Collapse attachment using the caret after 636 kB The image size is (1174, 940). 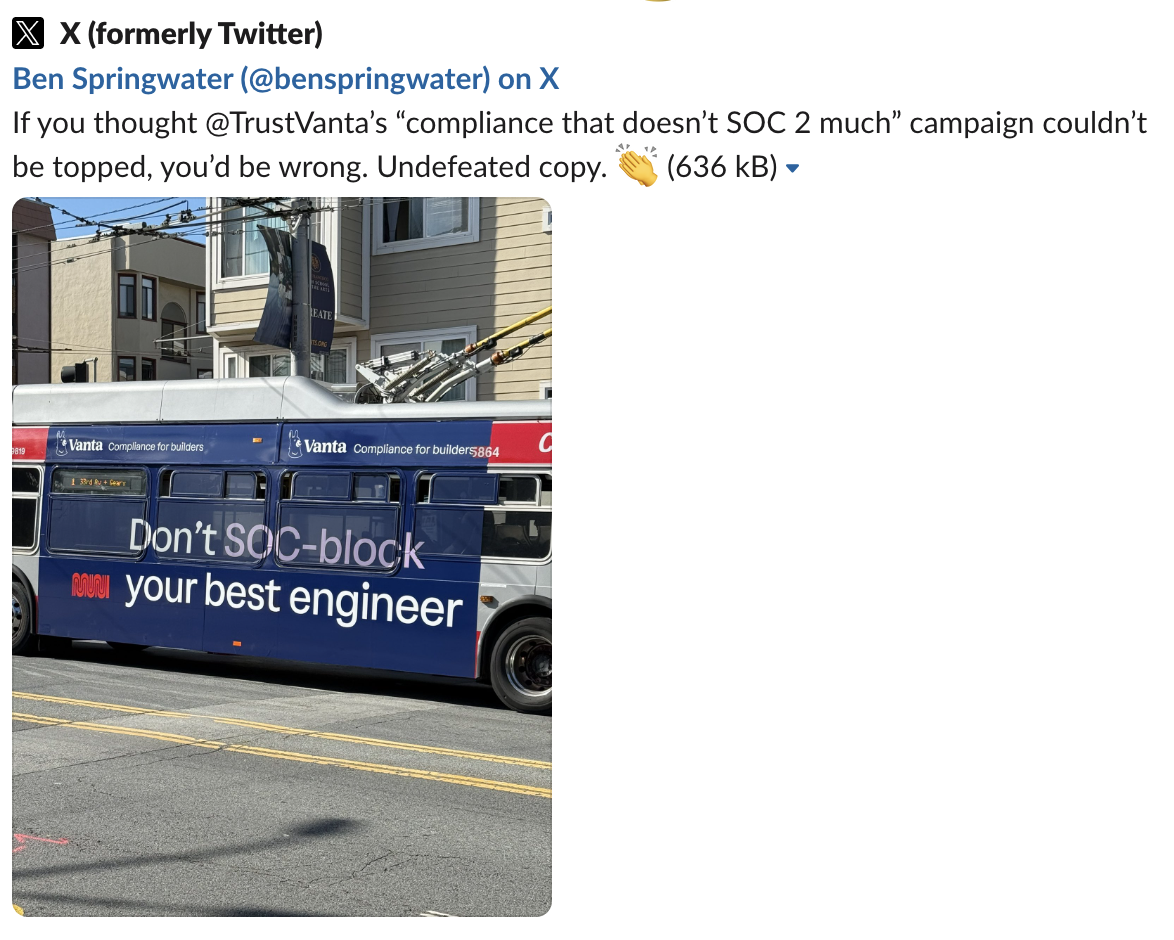click(x=793, y=169)
